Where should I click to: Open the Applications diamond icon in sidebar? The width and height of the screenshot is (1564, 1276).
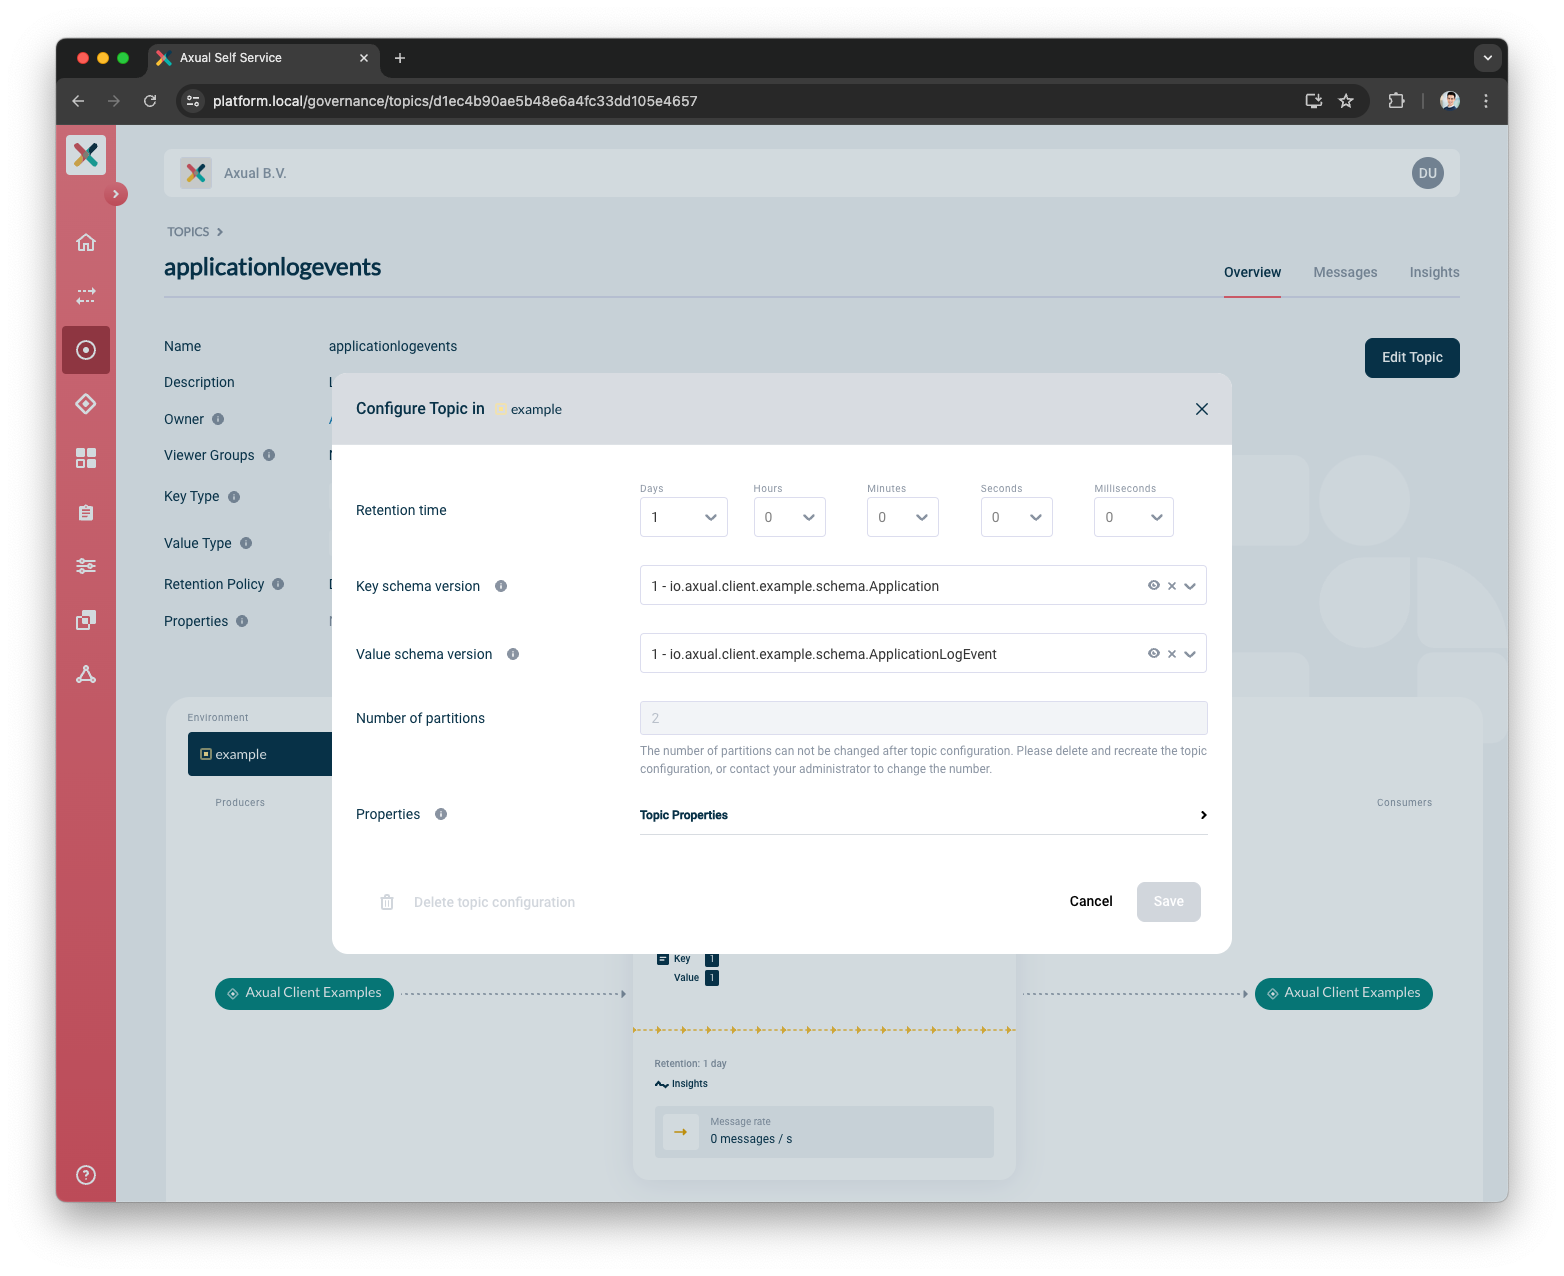(86, 404)
